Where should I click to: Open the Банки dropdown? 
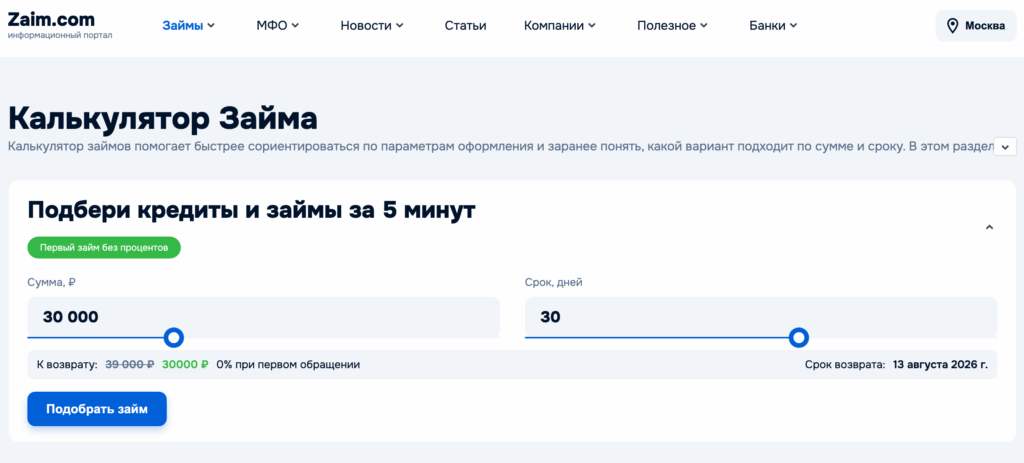pyautogui.click(x=773, y=26)
